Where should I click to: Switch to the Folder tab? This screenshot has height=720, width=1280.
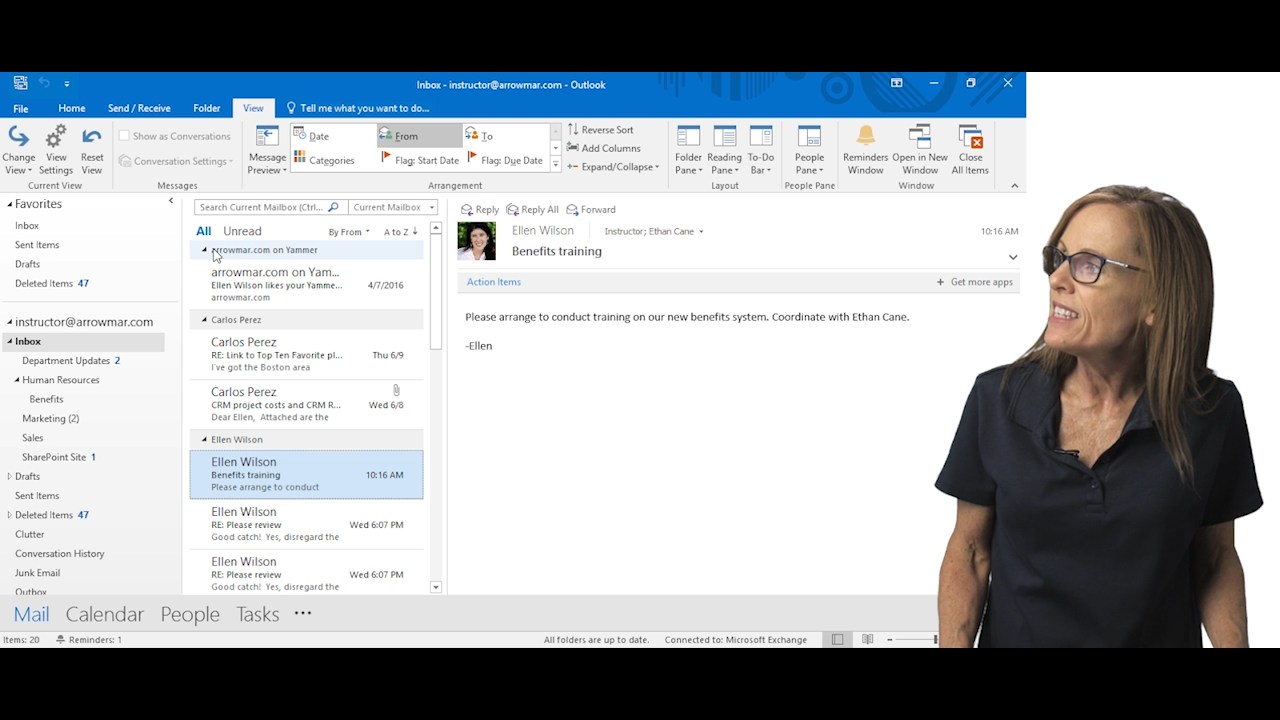coord(207,108)
